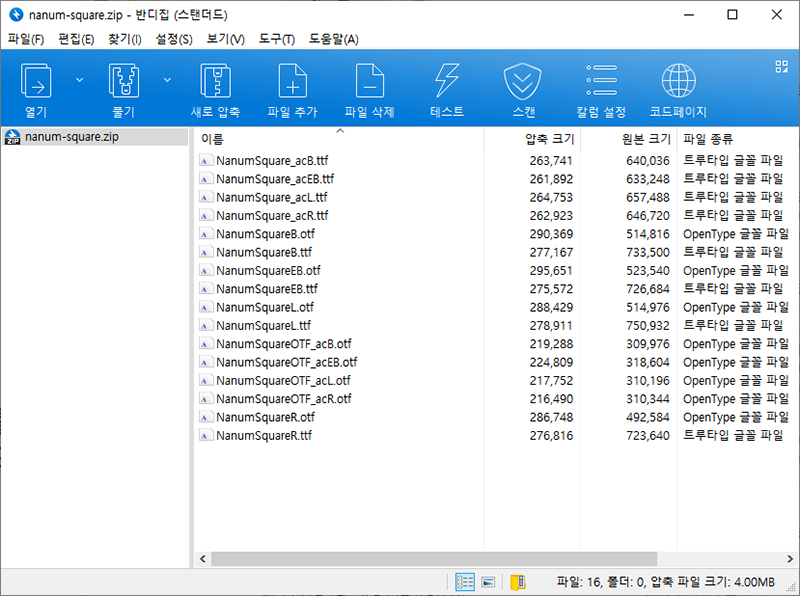Click the file icon of NanumSquareB.otf
800x596 pixels.
click(x=205, y=234)
